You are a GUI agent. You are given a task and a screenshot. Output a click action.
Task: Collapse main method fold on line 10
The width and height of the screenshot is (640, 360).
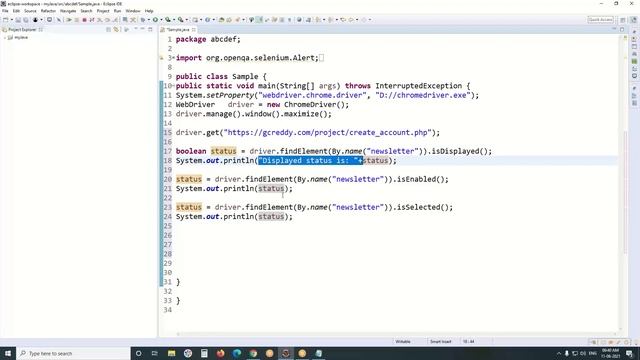174,86
